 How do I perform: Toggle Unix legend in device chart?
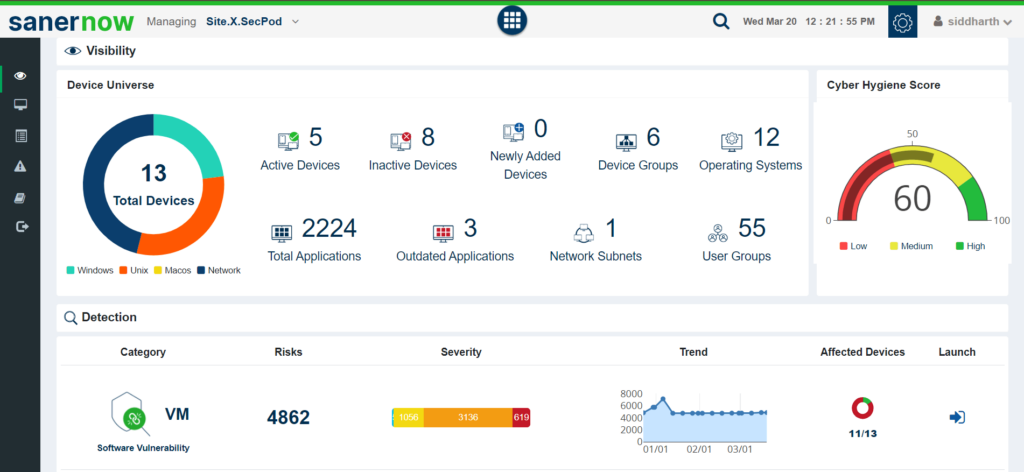(133, 270)
